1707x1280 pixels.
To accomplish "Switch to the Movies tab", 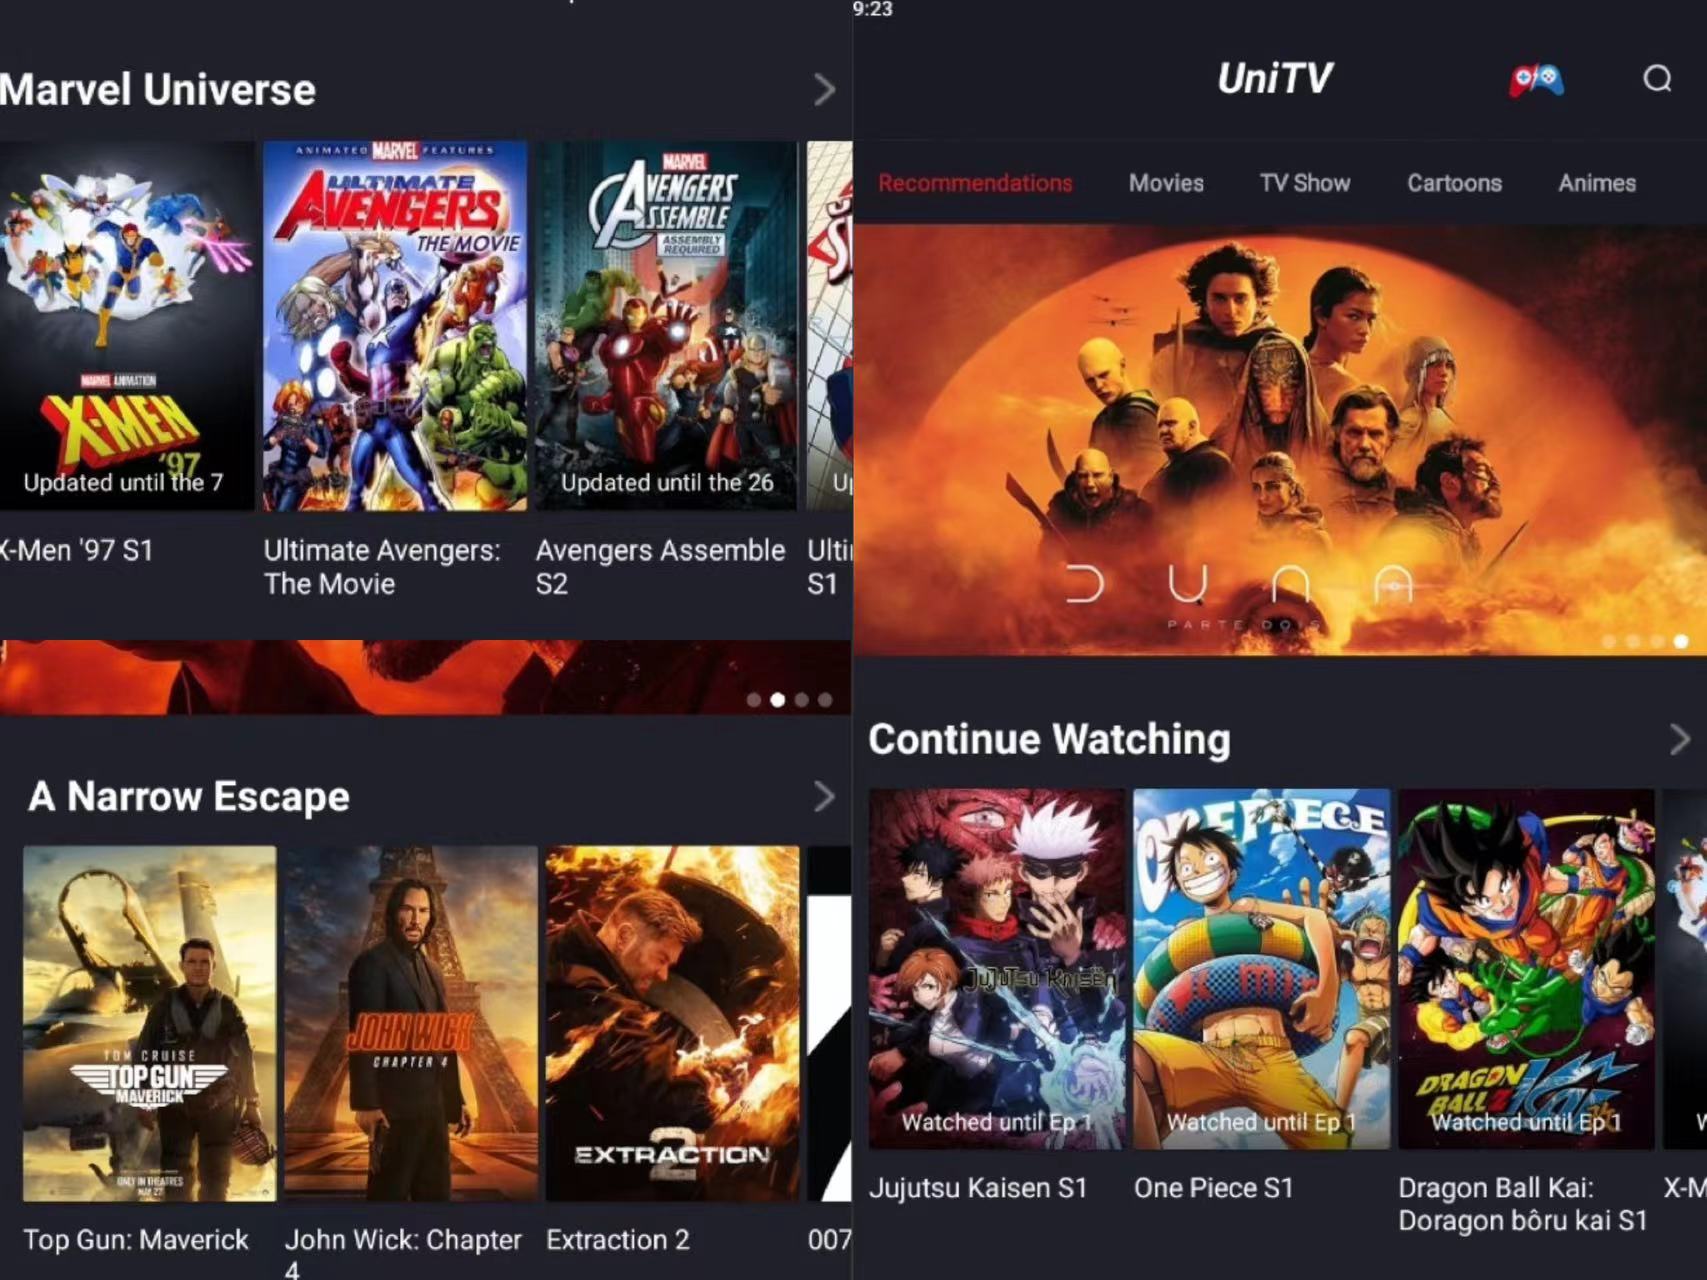I will click(1166, 183).
